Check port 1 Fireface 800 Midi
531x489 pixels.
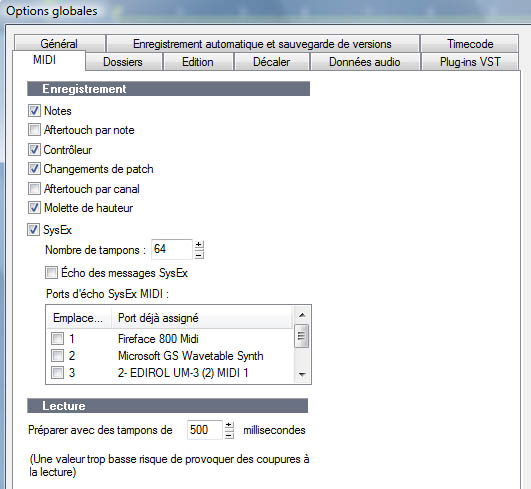[57, 338]
